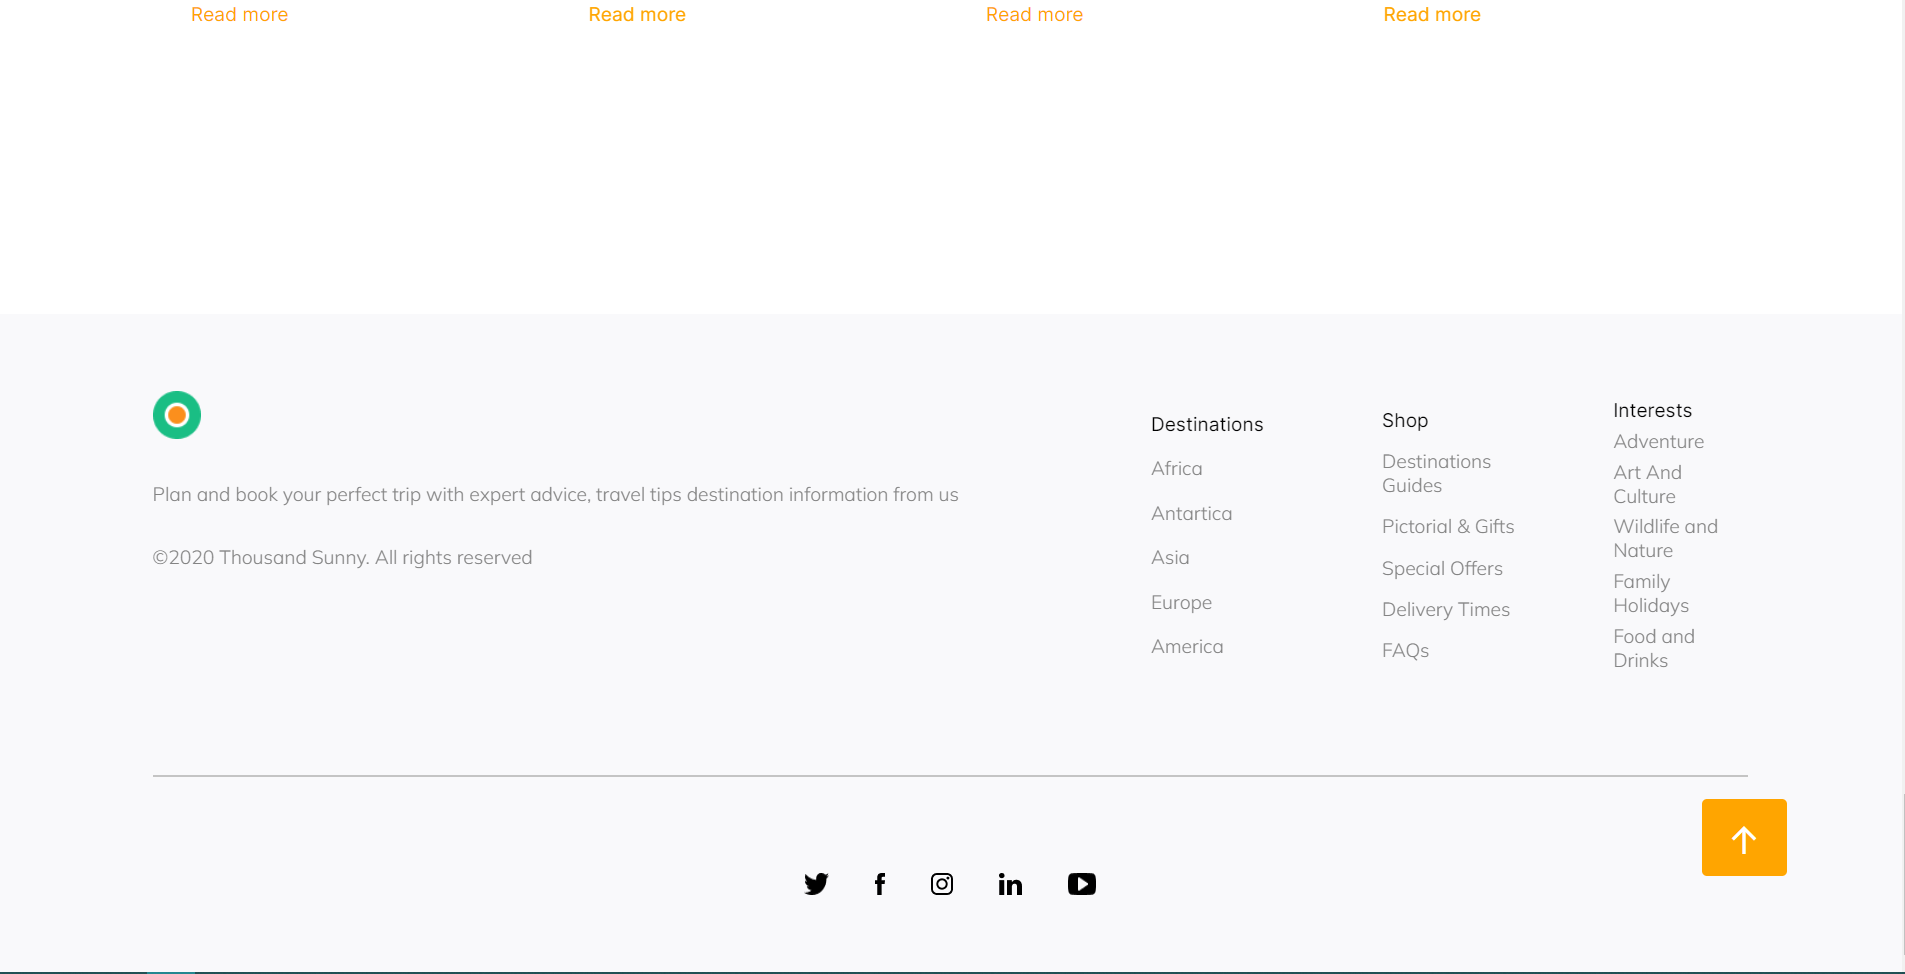This screenshot has width=1905, height=974.
Task: Follow the fourth Read more link
Action: click(x=1432, y=15)
